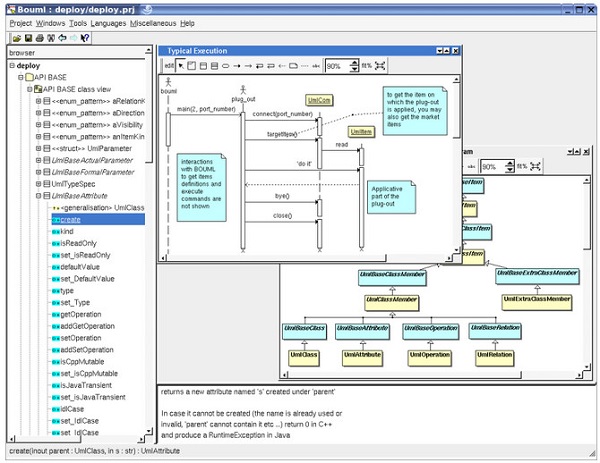
Task: Click the stick figure above the bouml lifeline
Action: tap(170, 84)
